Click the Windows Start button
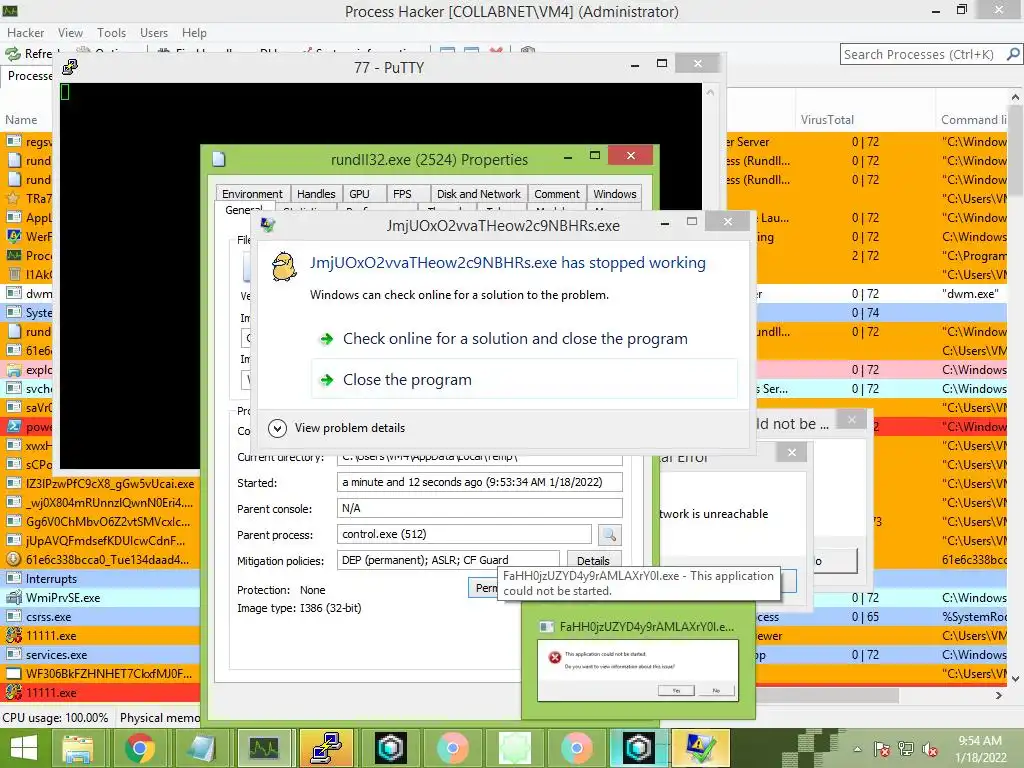The height and width of the screenshot is (768, 1024). [24, 748]
